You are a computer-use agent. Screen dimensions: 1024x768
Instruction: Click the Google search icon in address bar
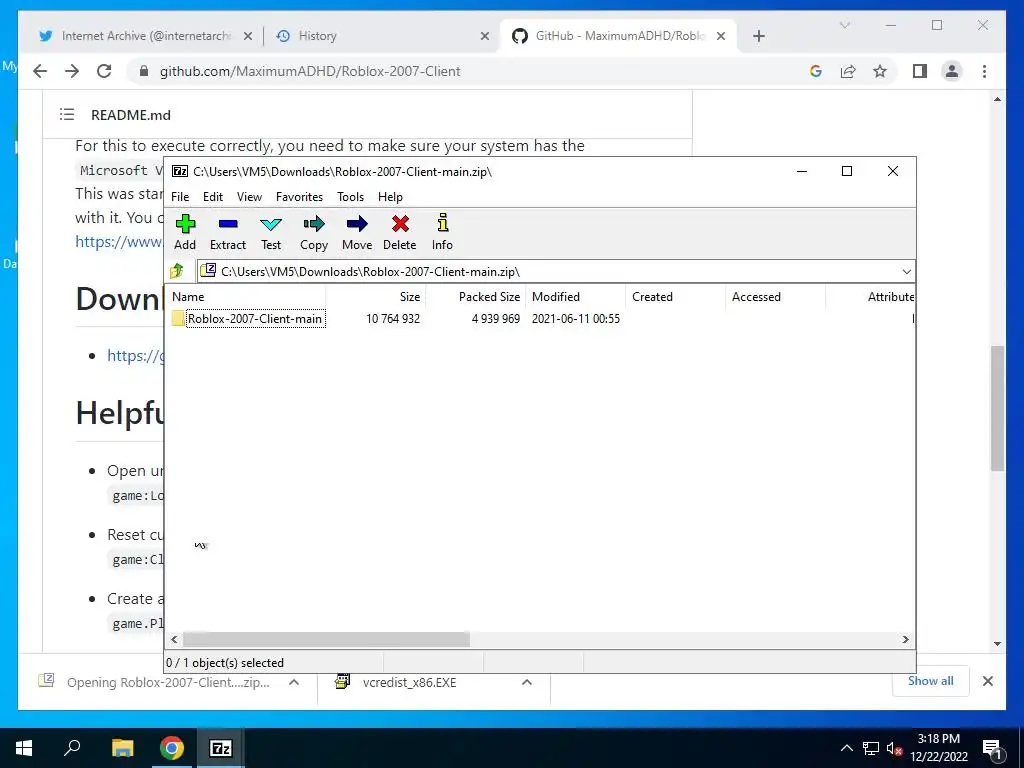coord(816,71)
